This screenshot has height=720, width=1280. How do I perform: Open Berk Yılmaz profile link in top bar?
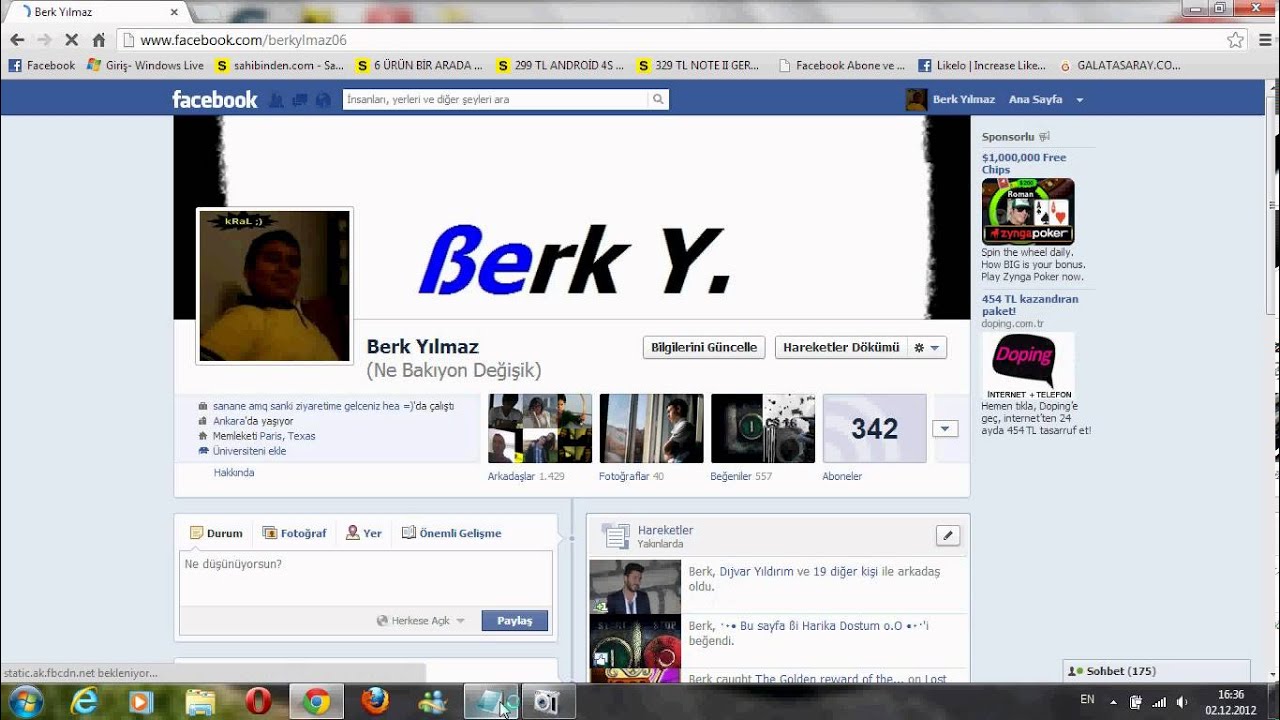pos(951,100)
